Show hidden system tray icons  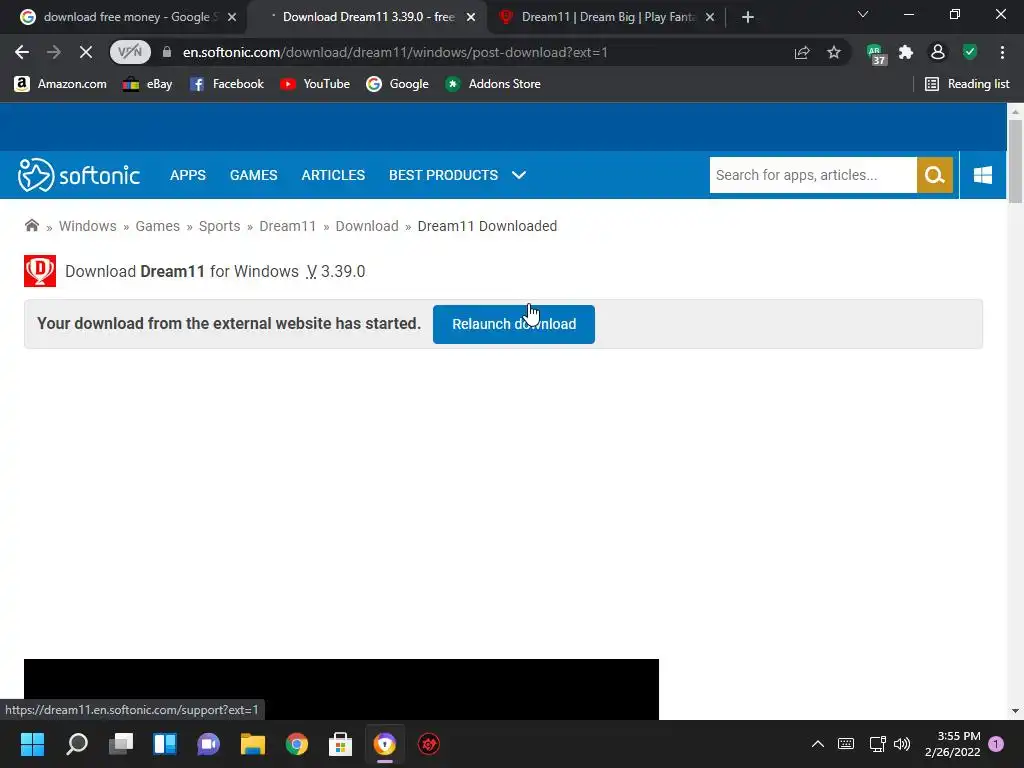tap(818, 744)
